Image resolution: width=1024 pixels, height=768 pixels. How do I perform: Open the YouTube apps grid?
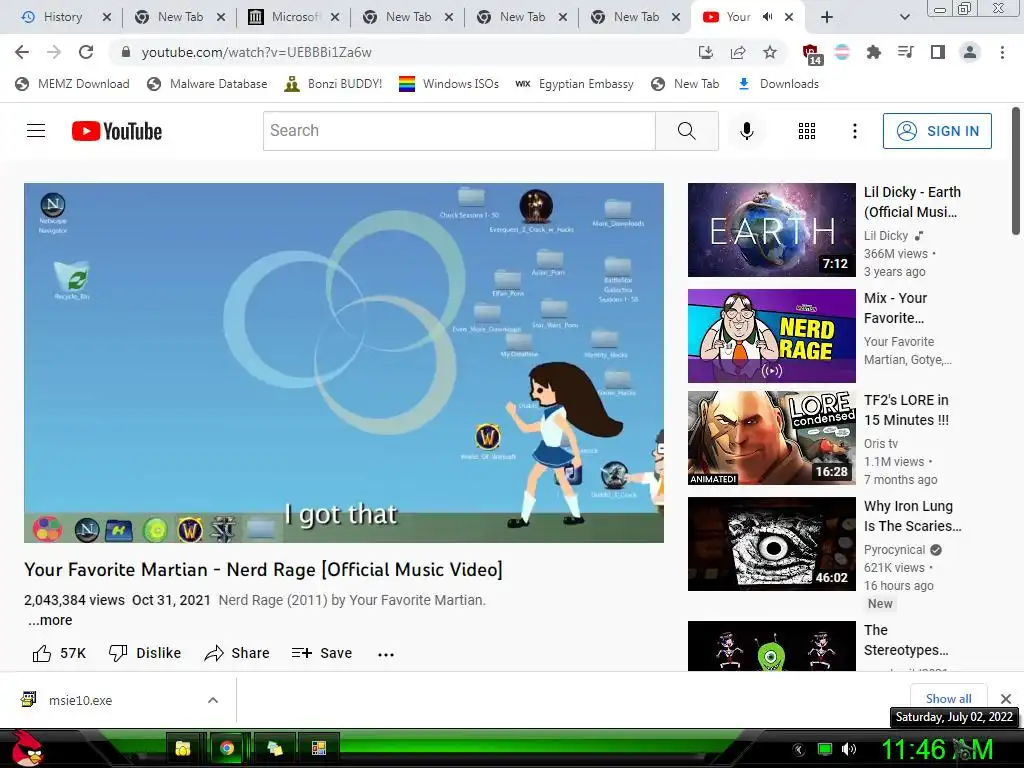[x=807, y=131]
